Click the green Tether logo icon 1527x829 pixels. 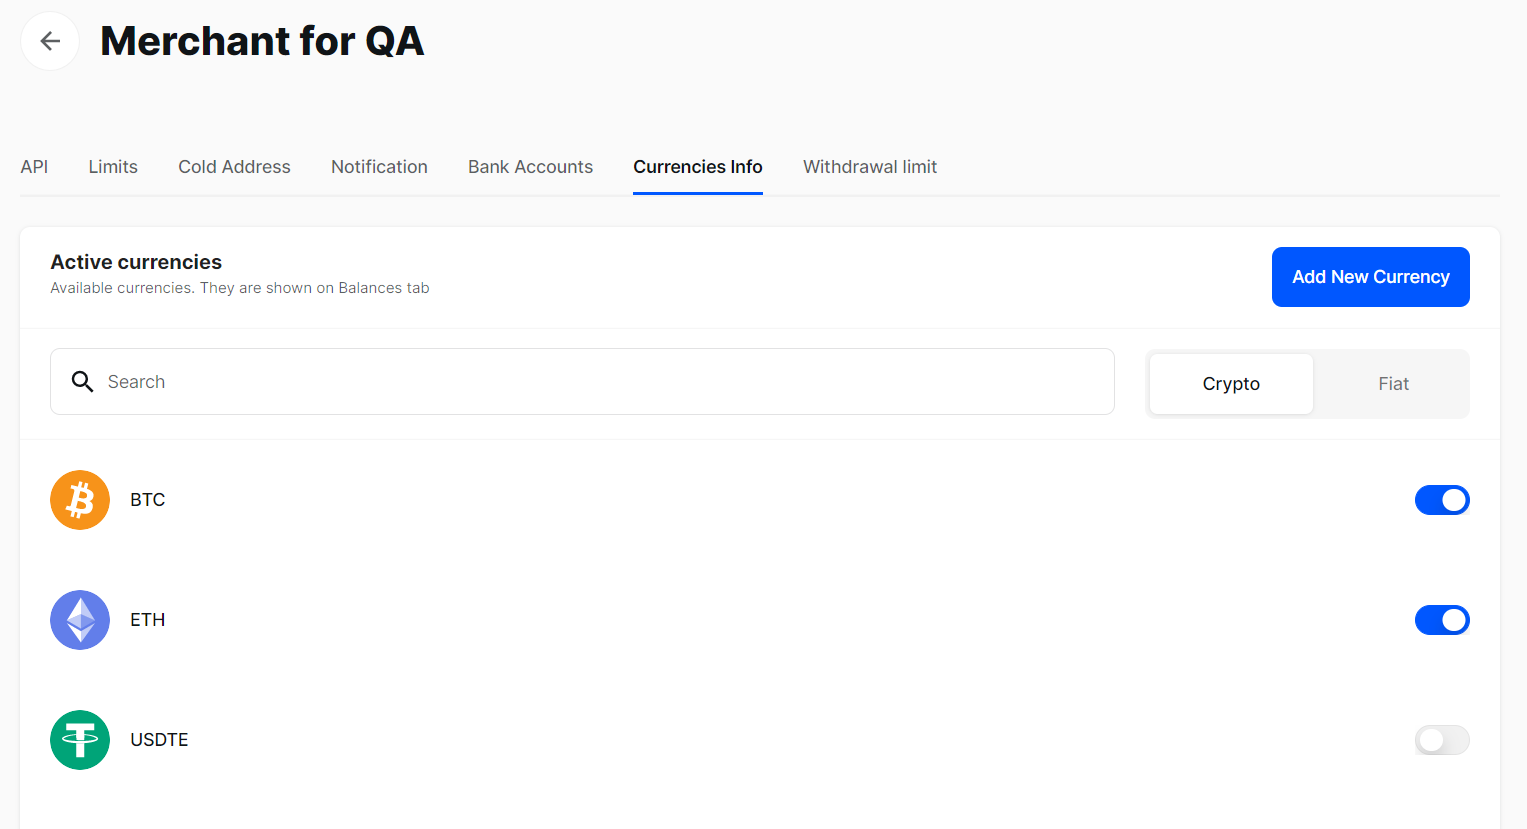tap(80, 740)
